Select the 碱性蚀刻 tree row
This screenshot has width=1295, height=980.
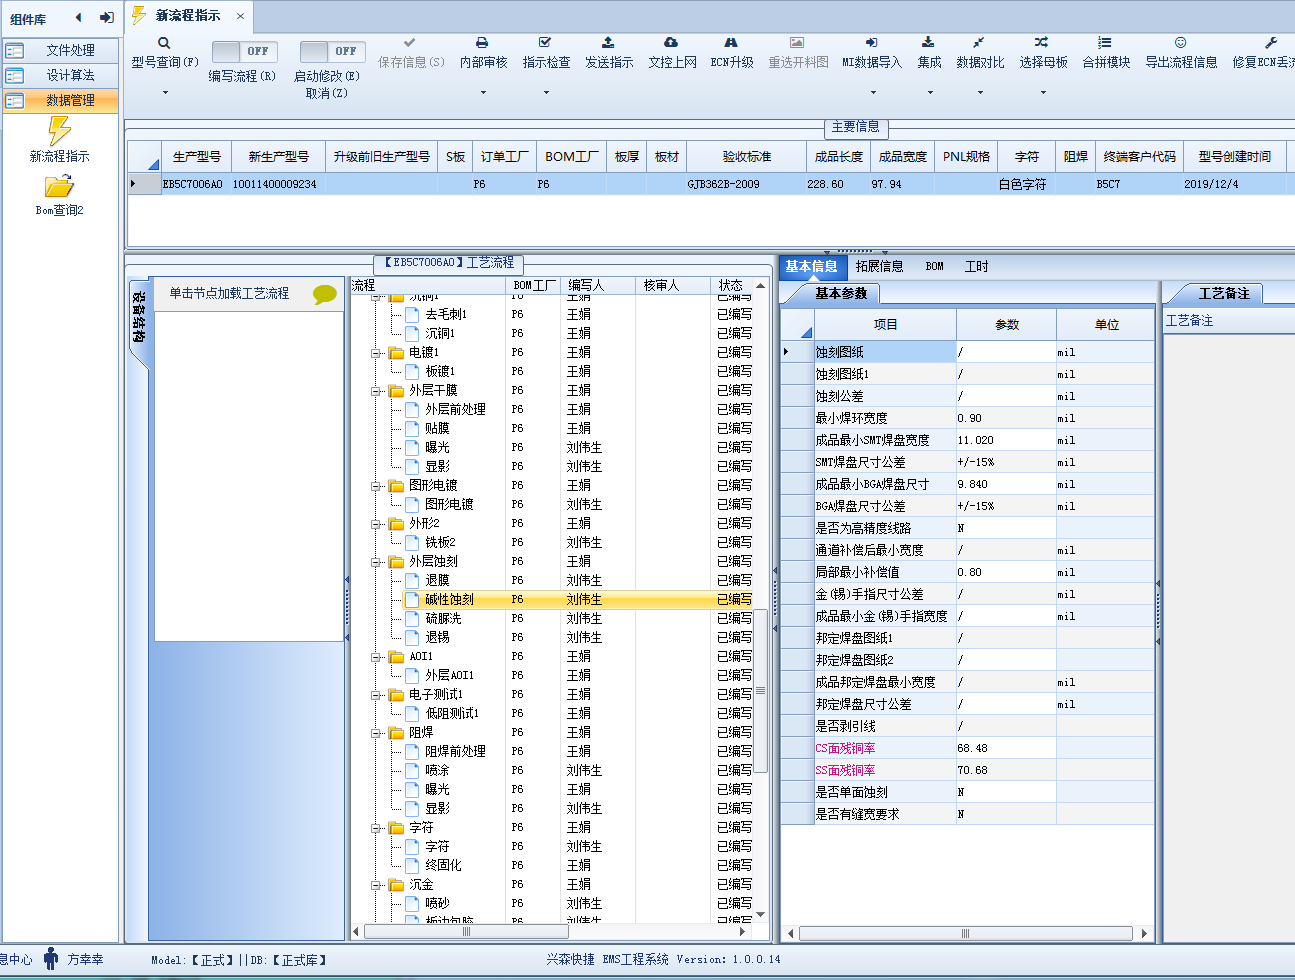tap(576, 600)
